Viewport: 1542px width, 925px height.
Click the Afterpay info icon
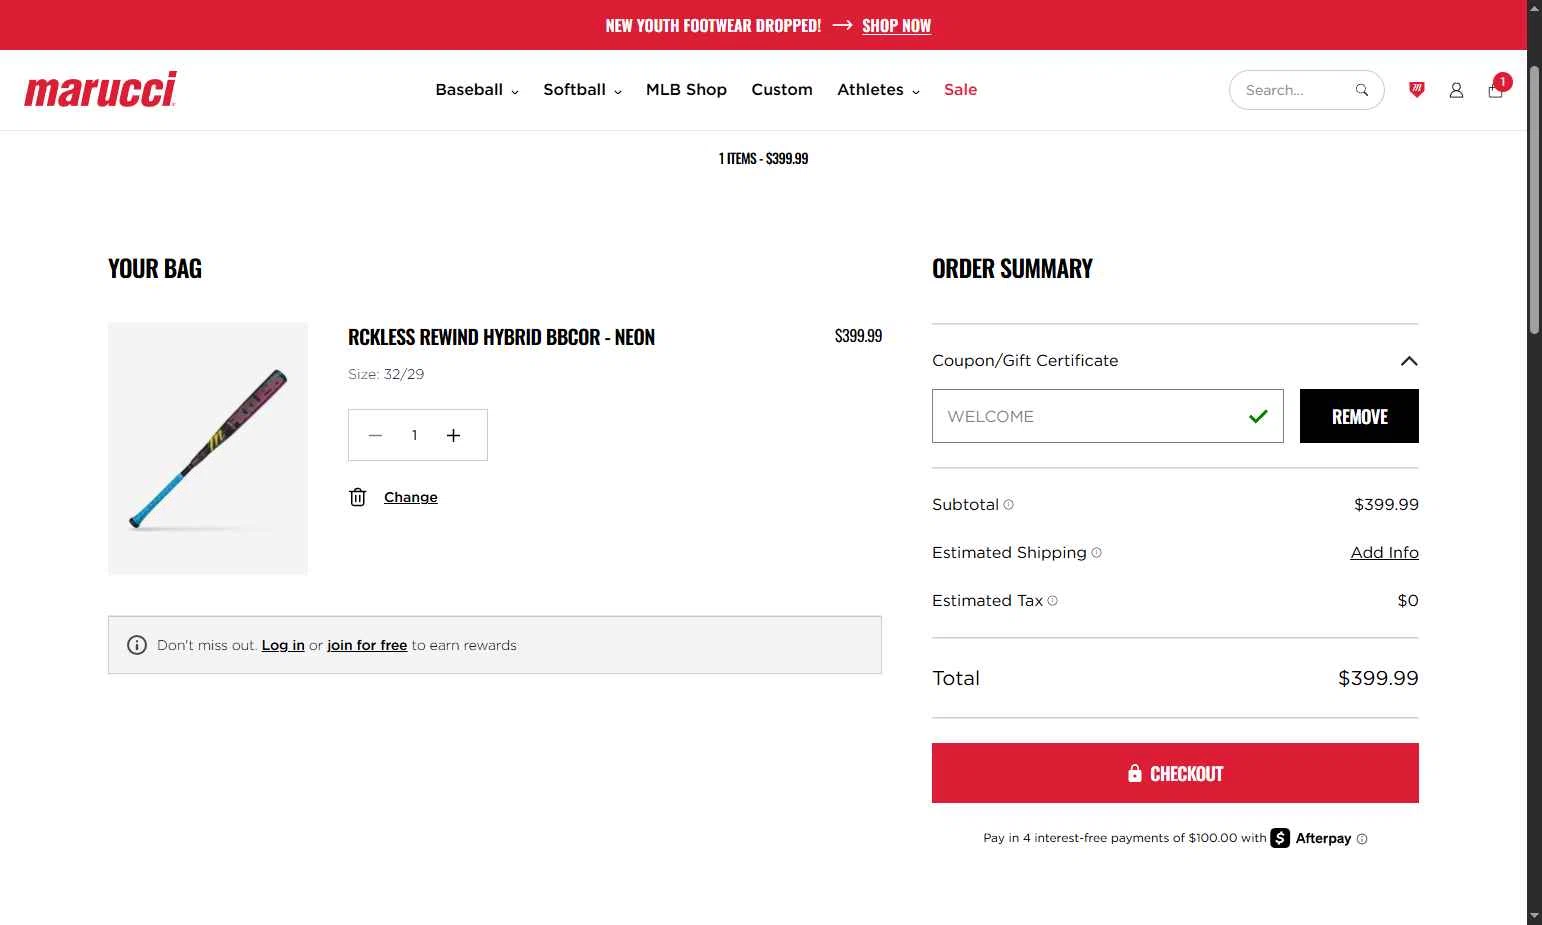[1362, 839]
